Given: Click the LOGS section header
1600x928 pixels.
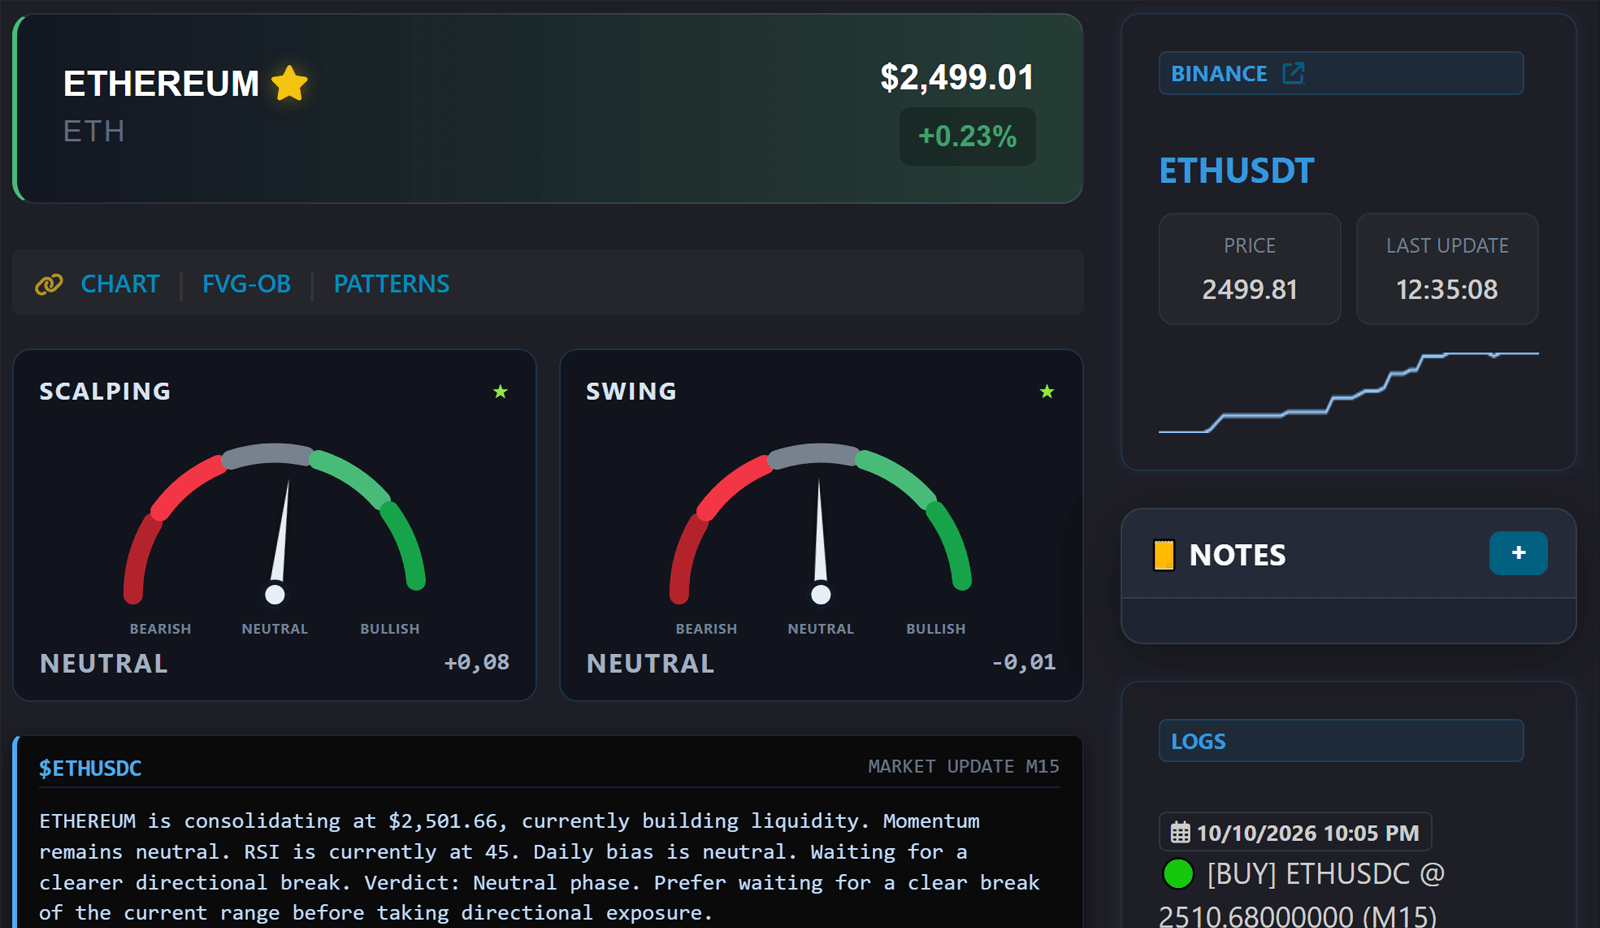Looking at the screenshot, I should click(x=1341, y=741).
